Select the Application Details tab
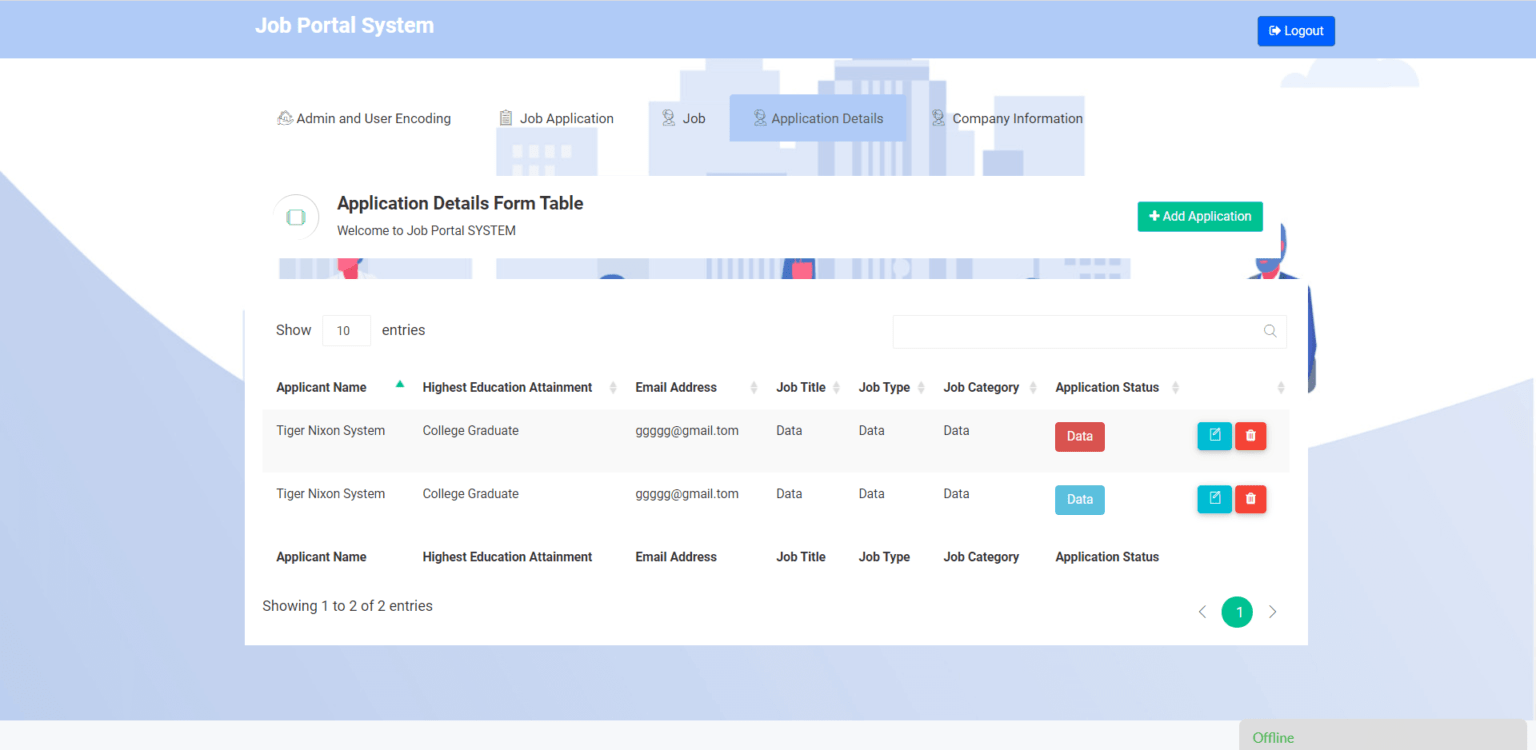1536x750 pixels. pos(818,118)
